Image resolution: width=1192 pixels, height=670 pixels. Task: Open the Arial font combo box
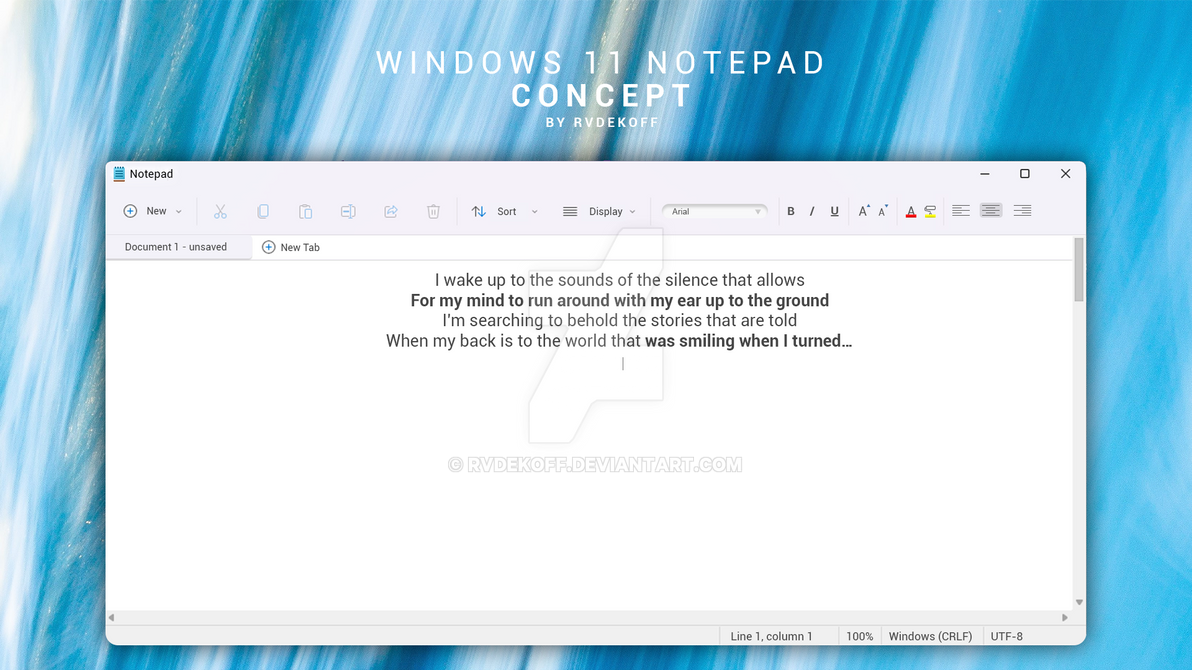tap(715, 211)
